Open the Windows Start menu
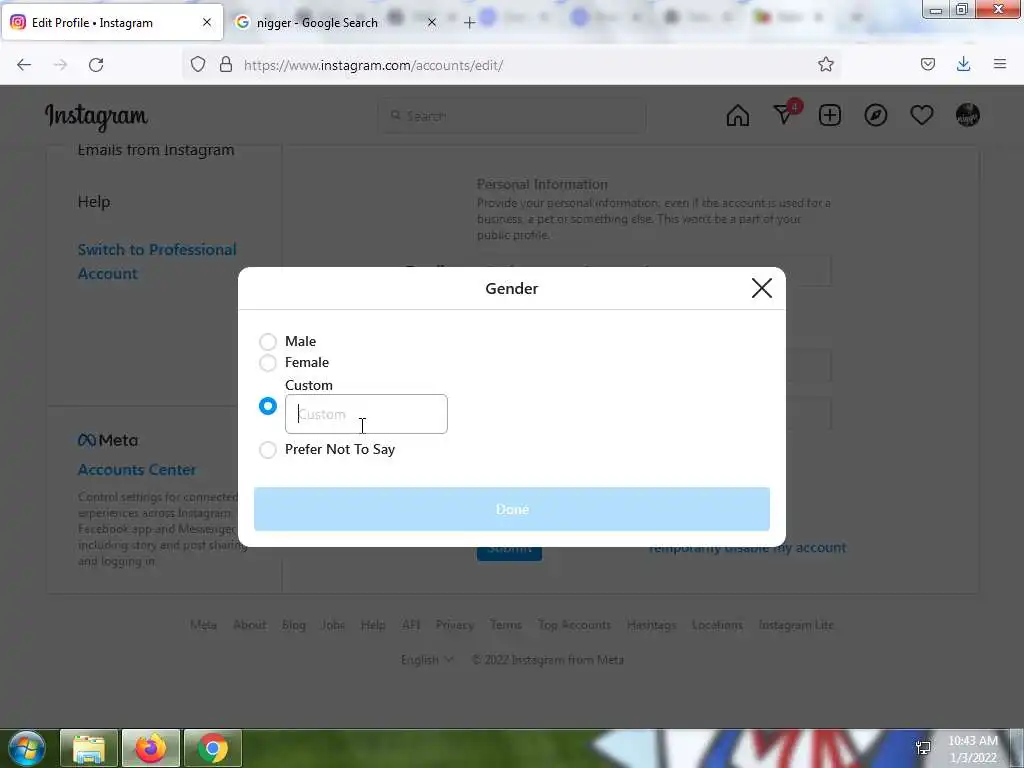Screen dimensions: 1024x768 [26, 748]
